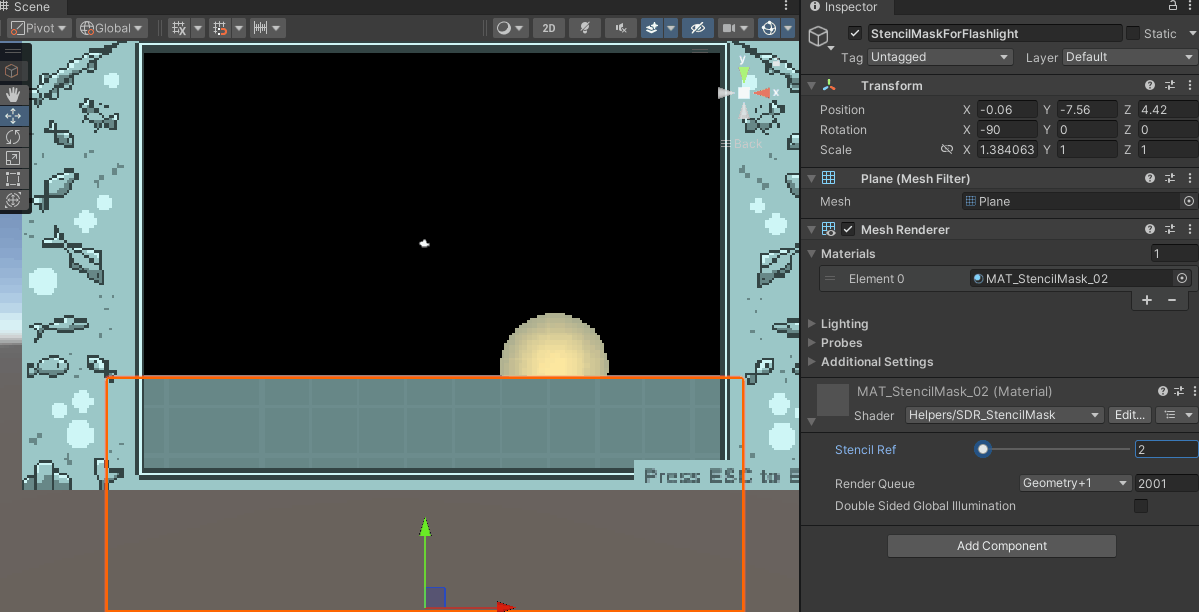Image resolution: width=1199 pixels, height=612 pixels.
Task: Select the Transform tool
Action: (13, 200)
